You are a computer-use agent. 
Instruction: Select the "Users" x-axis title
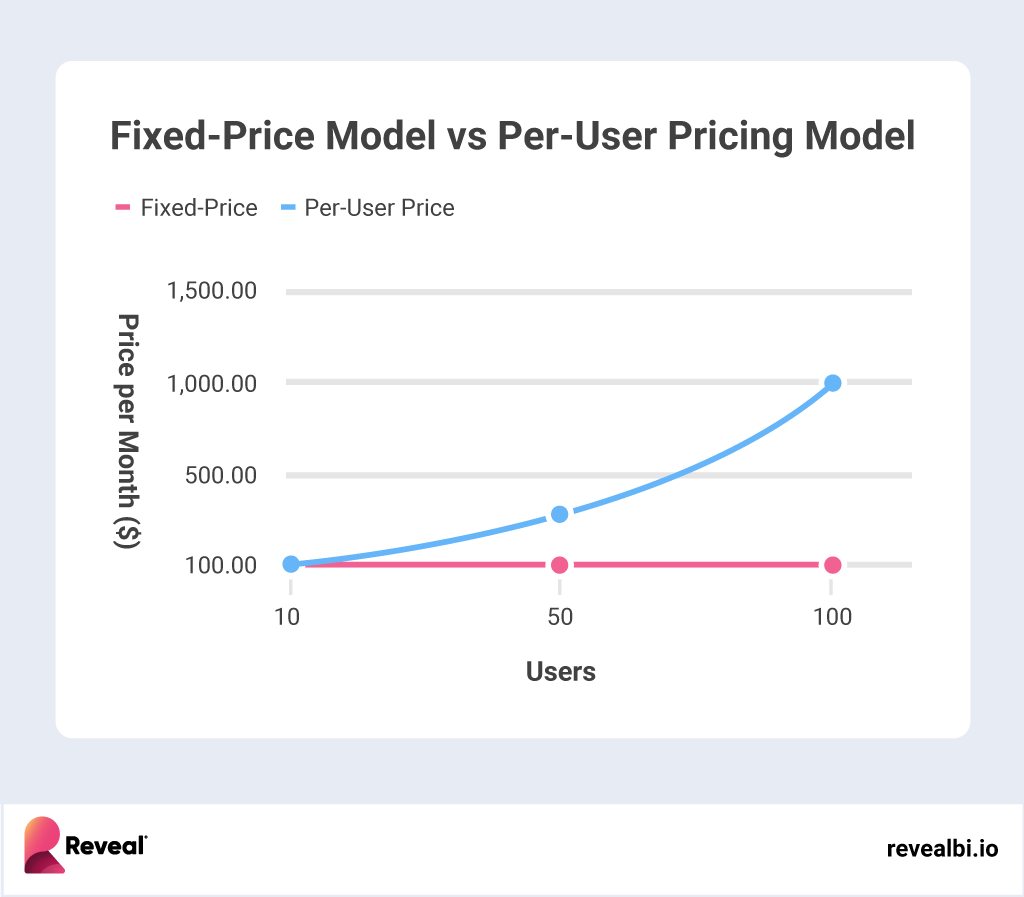(x=560, y=672)
